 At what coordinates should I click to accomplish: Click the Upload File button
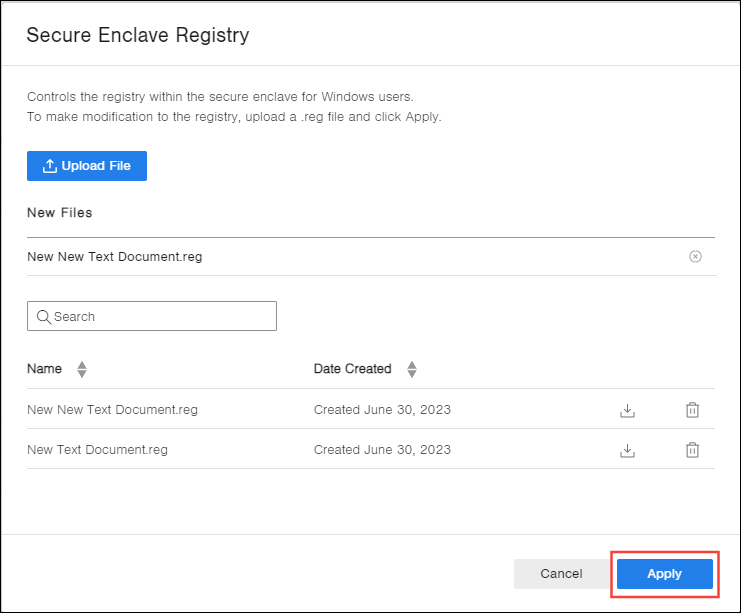(x=87, y=166)
